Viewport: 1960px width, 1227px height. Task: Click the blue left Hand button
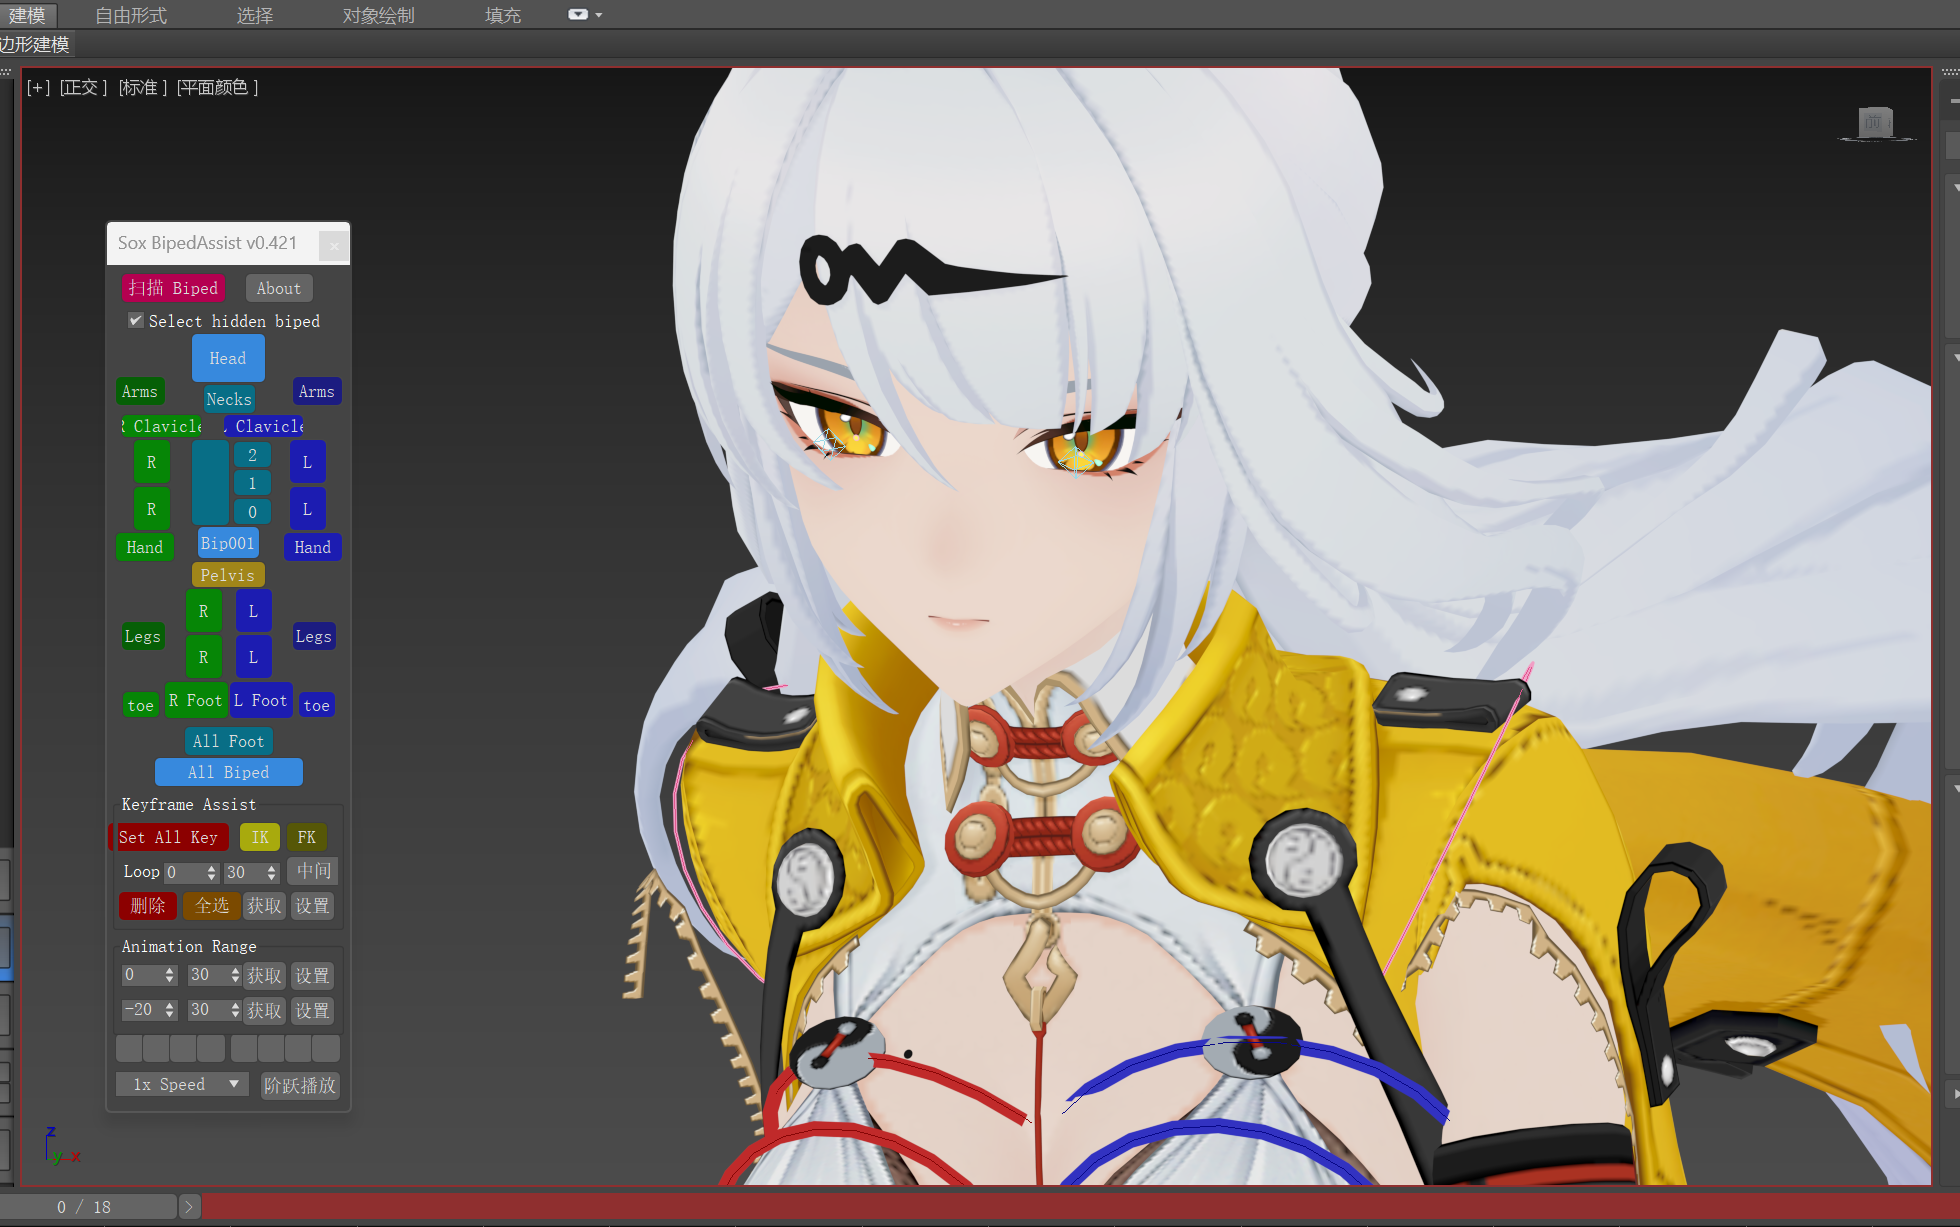(x=312, y=547)
